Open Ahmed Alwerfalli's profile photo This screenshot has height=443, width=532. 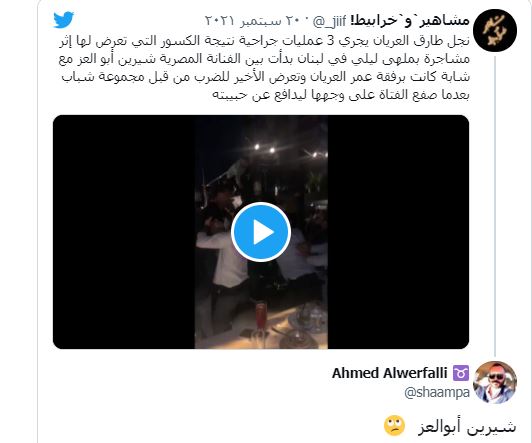coord(495,382)
